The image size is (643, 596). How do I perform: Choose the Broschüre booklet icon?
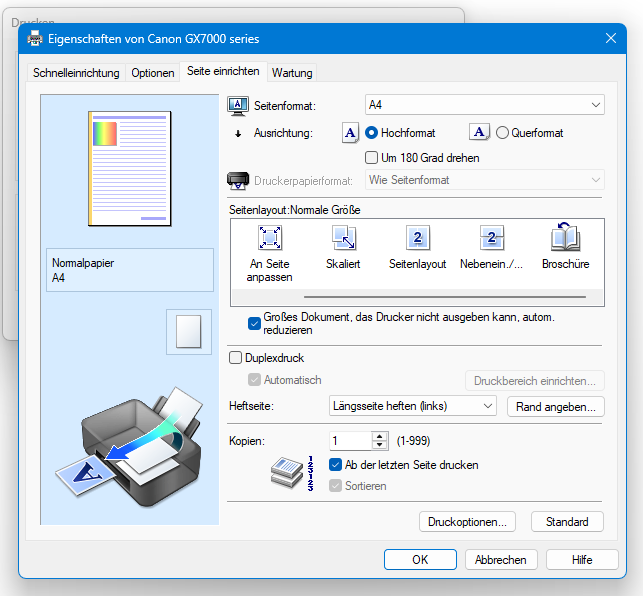pyautogui.click(x=565, y=237)
